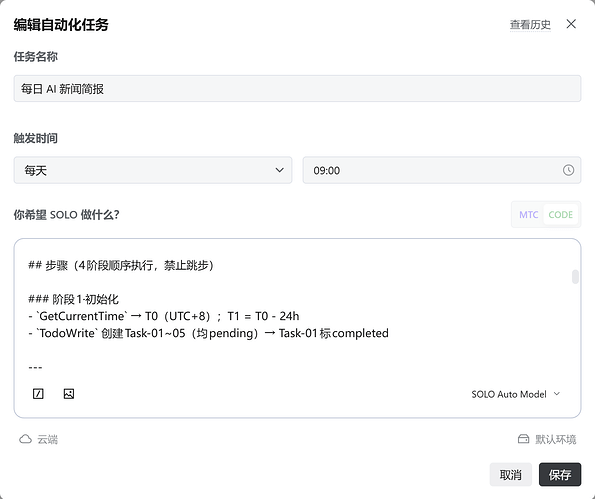The height and width of the screenshot is (499, 595).
Task: Close the edit automation dialog
Action: (x=571, y=24)
